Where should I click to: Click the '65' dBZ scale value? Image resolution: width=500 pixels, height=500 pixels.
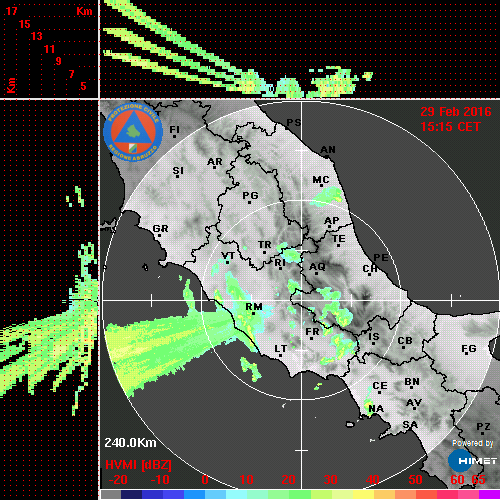tap(479, 480)
